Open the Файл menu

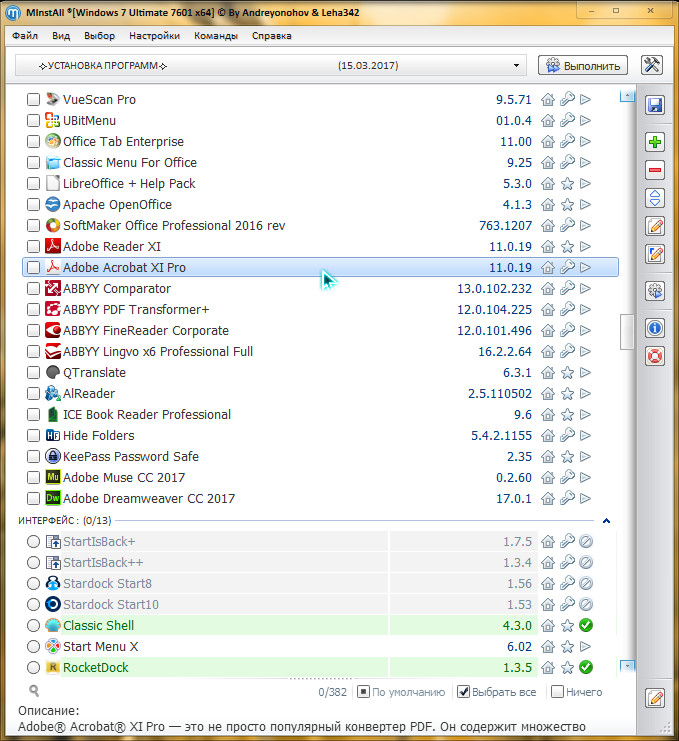pos(25,36)
